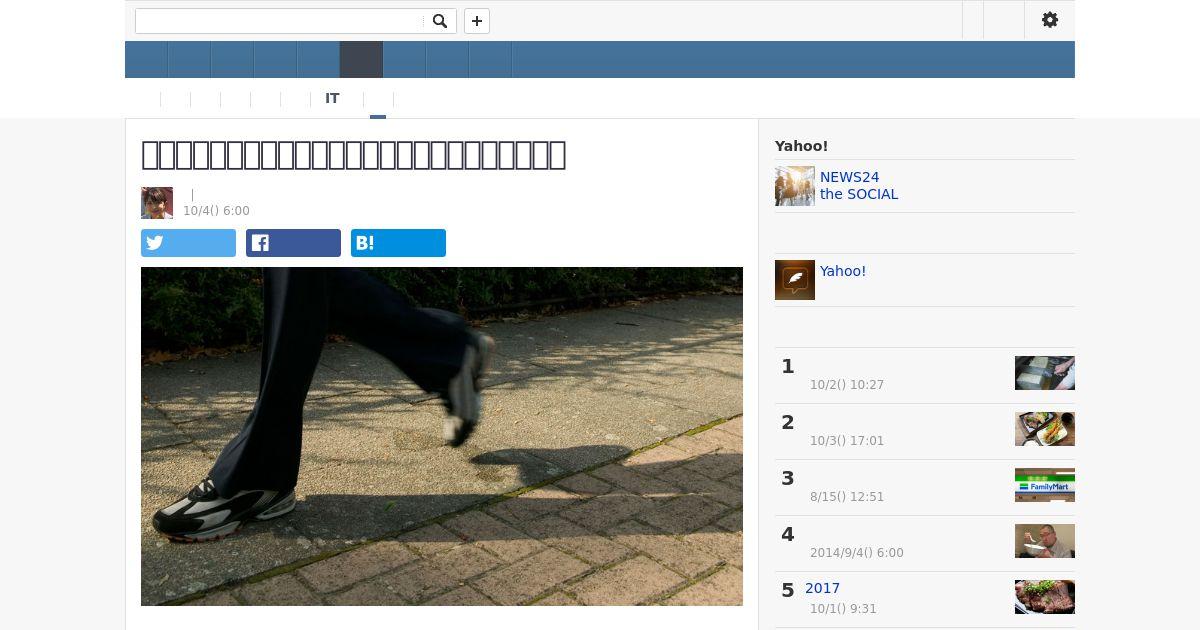This screenshot has width=1200, height=630.
Task: Click the 2014/9/4 6:00 ranking date
Action: 857,553
